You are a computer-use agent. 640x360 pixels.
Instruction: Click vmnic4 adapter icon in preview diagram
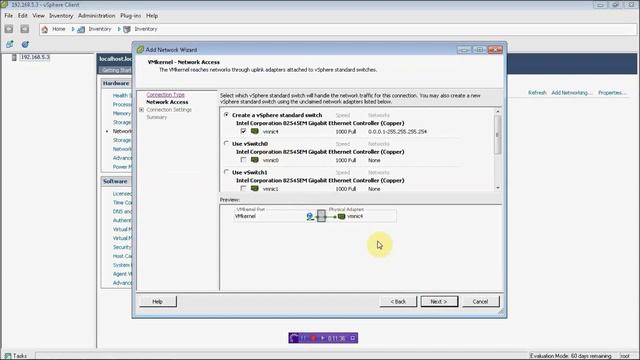click(x=342, y=216)
